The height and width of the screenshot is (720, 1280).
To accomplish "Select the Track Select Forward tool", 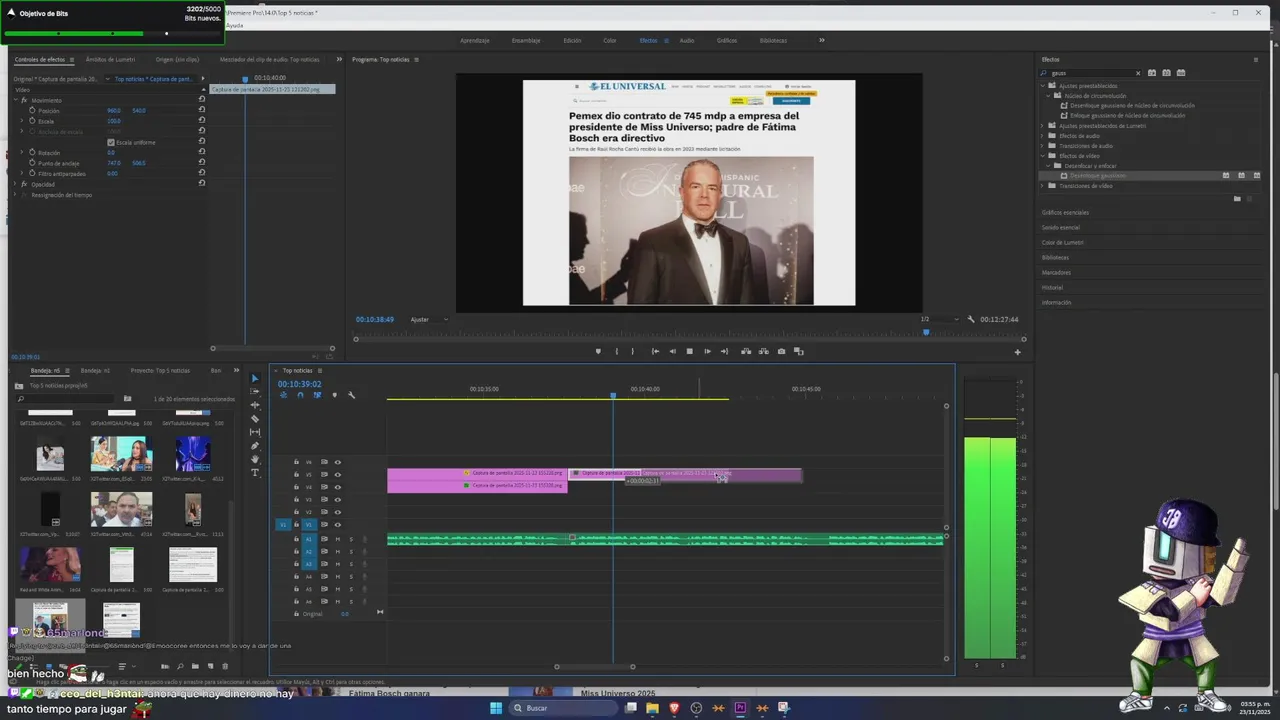I will click(x=254, y=392).
